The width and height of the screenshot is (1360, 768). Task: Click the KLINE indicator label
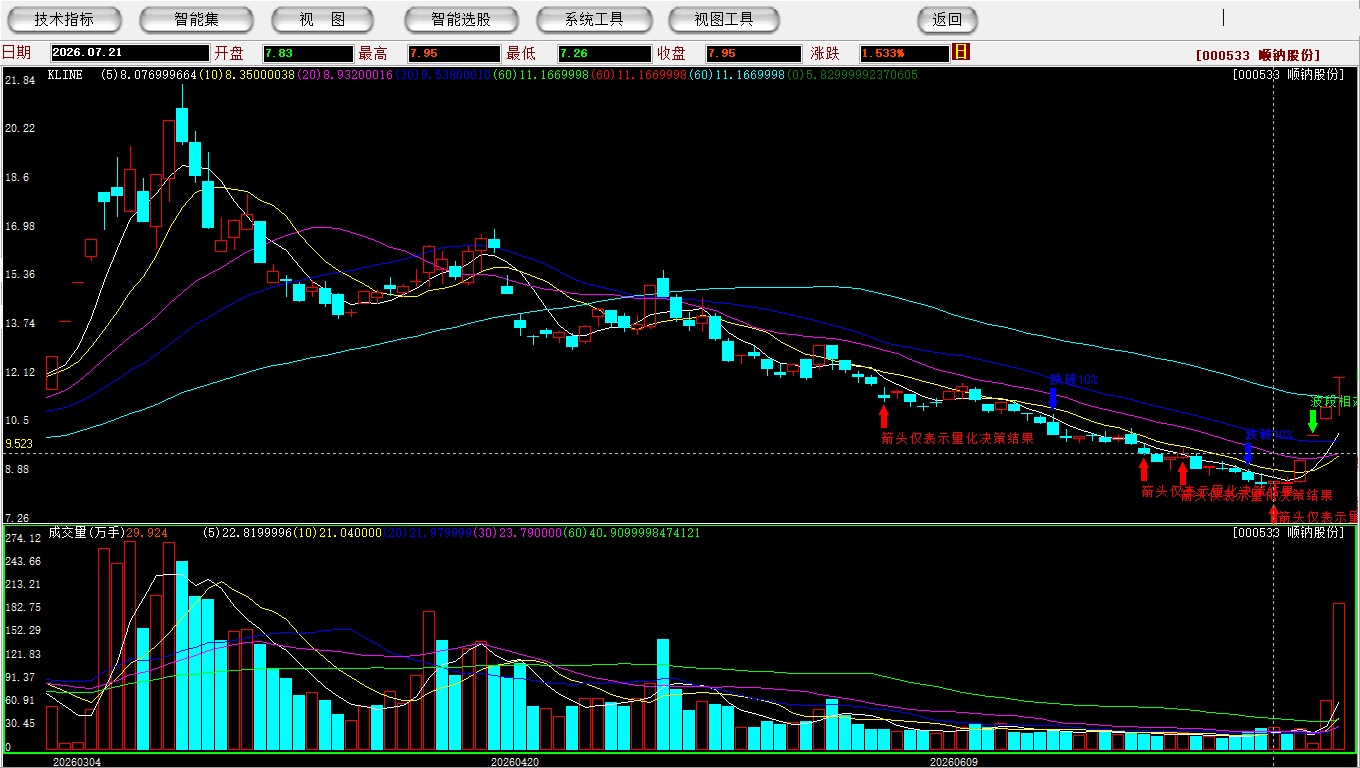pyautogui.click(x=65, y=75)
